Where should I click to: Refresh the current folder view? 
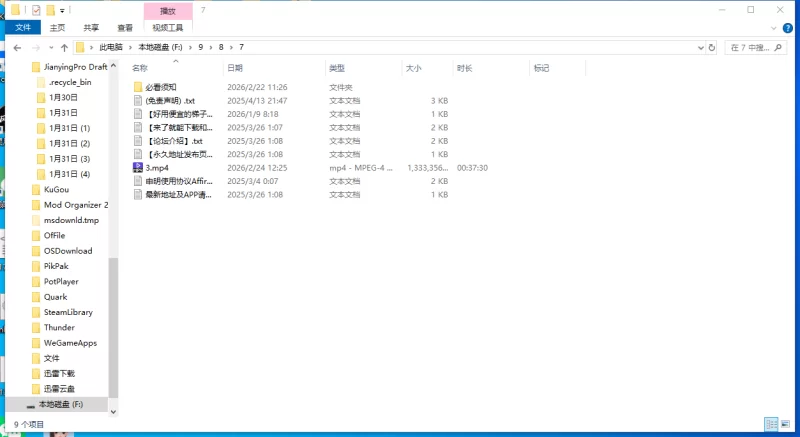pos(712,47)
